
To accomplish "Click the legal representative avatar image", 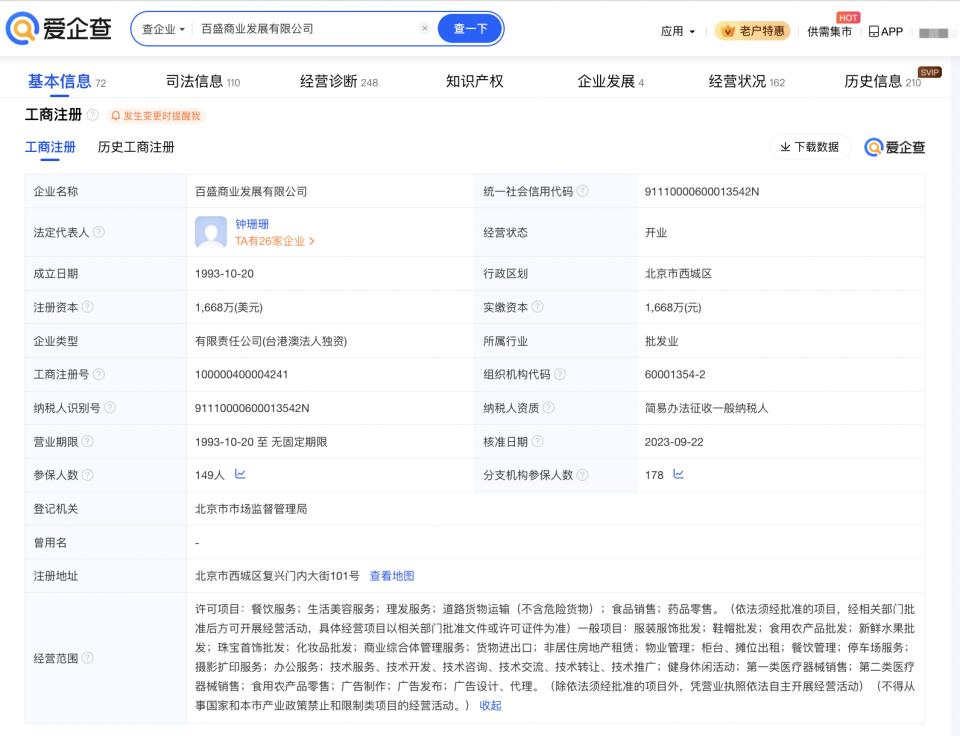I will tap(211, 232).
